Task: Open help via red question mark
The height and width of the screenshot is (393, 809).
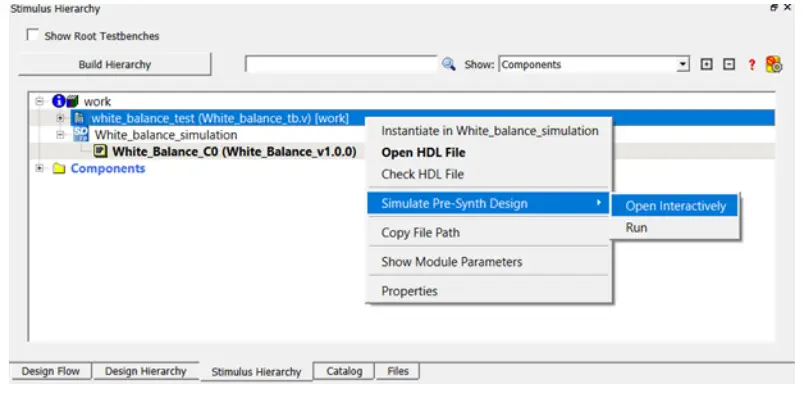Action: pos(752,65)
